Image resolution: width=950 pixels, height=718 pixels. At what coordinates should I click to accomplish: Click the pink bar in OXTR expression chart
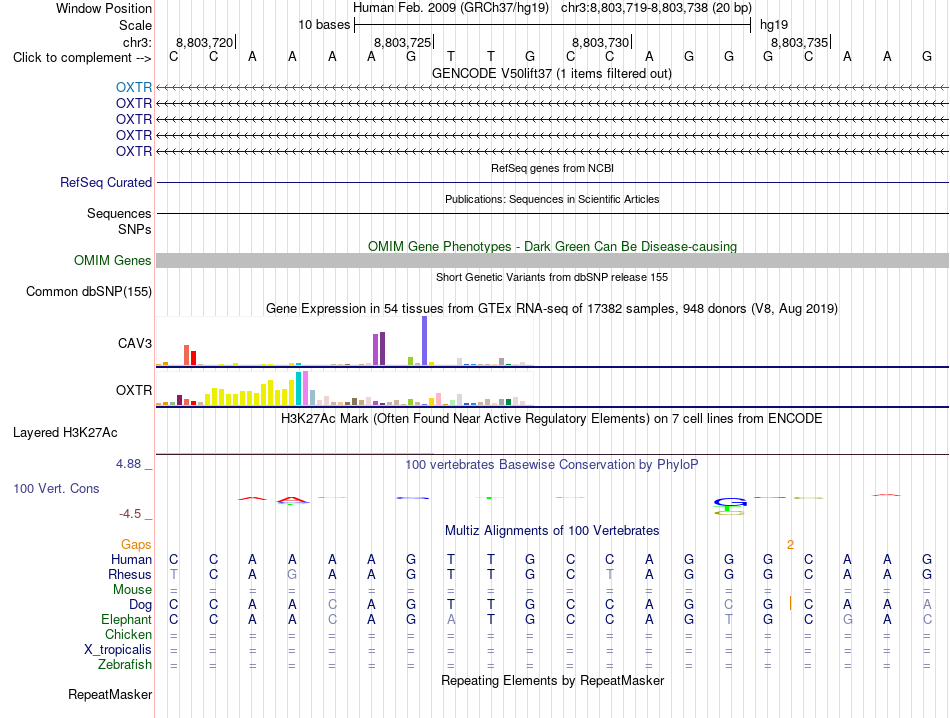coord(305,388)
